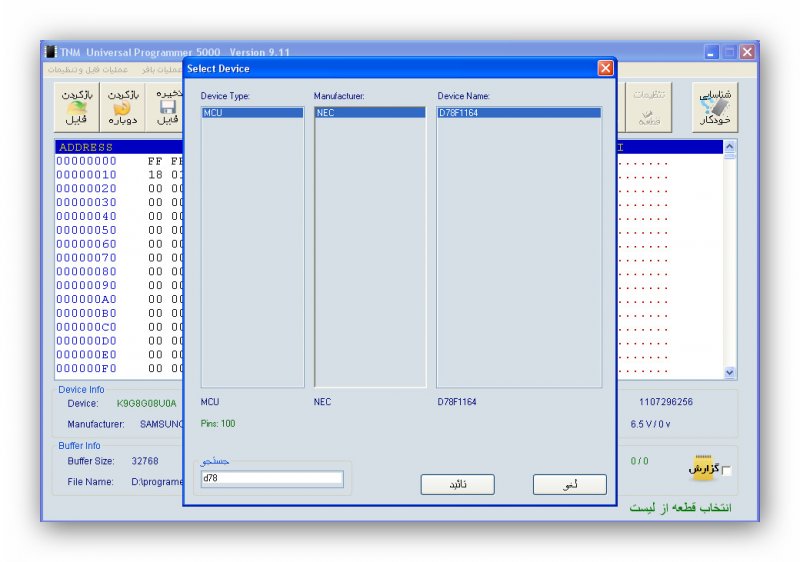This screenshot has height=562, width=800.
Task: Click device value K9G8G08U0A
Action: coord(146,404)
